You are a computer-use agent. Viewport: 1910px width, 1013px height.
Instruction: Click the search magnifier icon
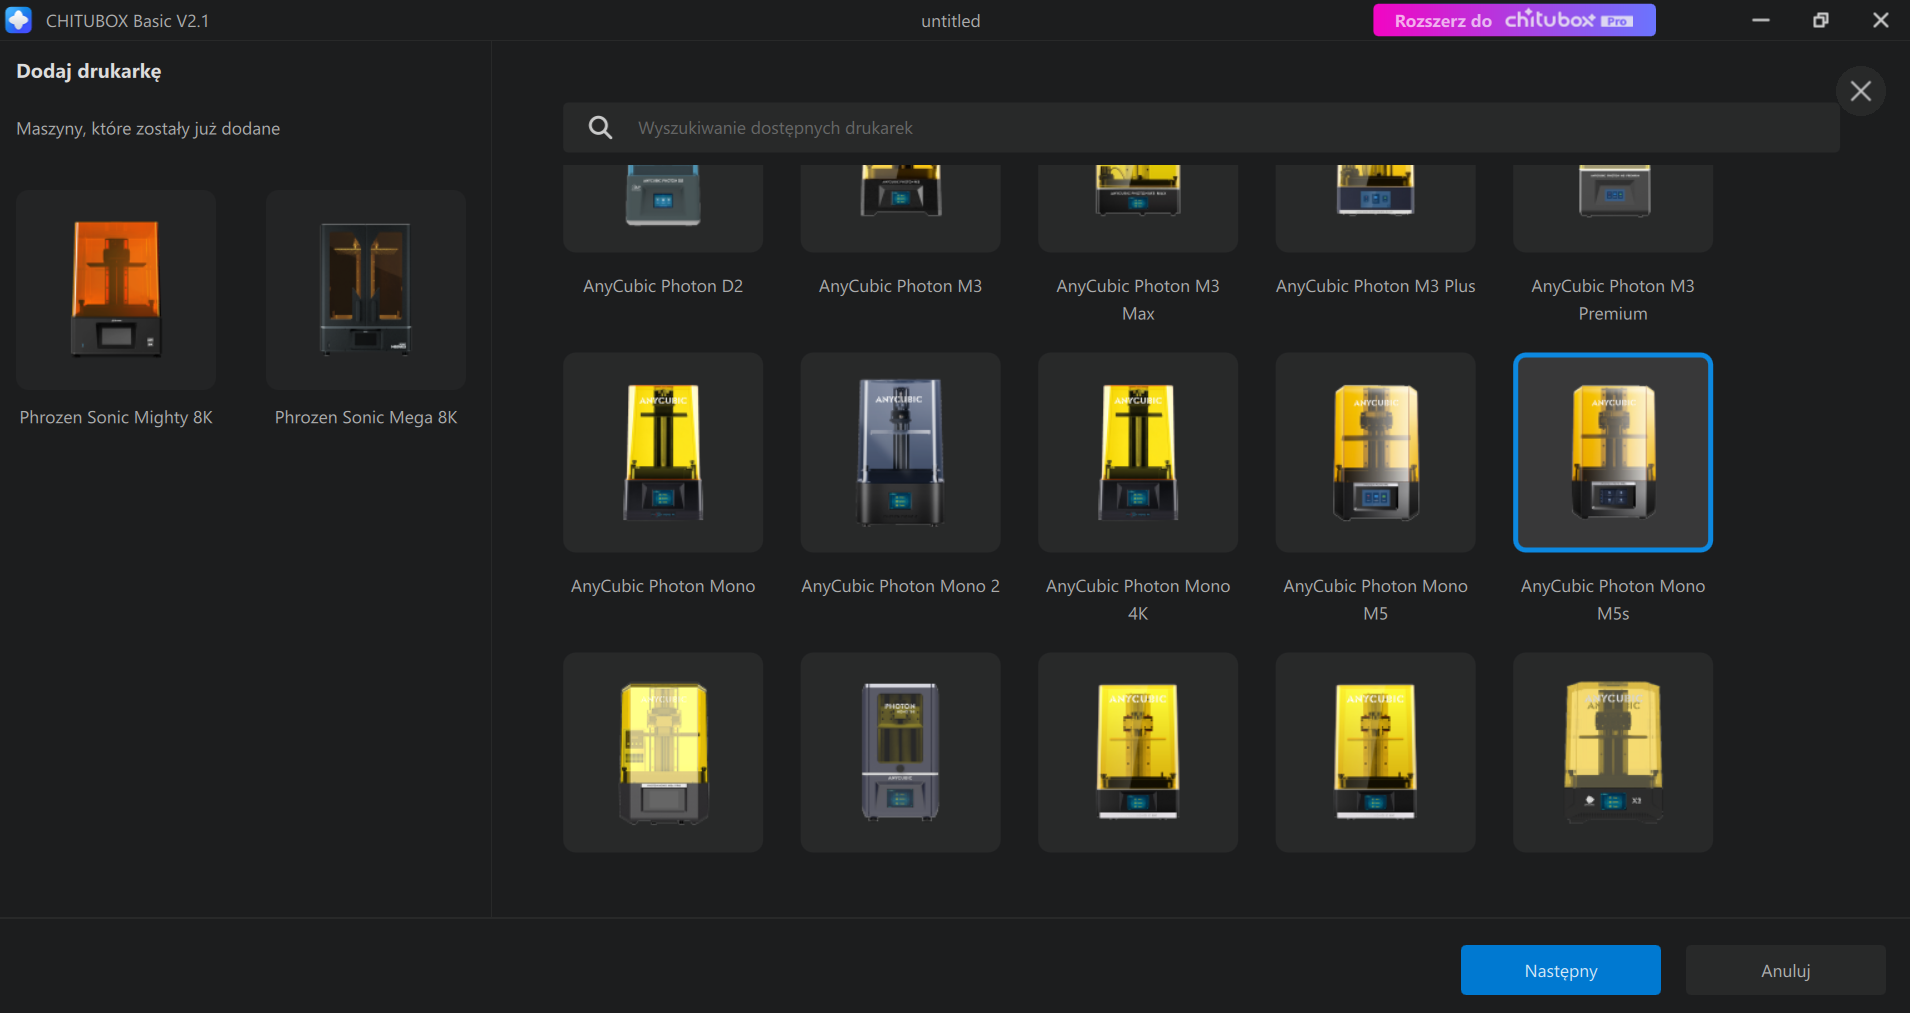[x=600, y=128]
